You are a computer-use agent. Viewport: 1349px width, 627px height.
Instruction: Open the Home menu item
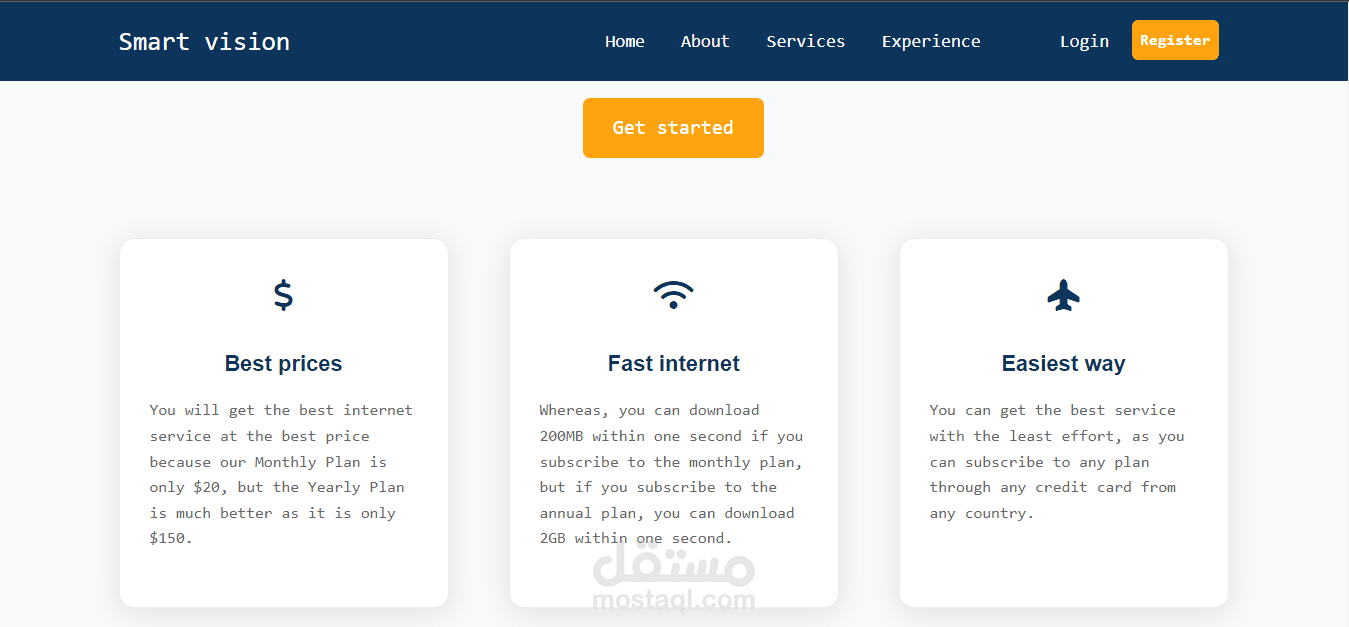click(625, 41)
